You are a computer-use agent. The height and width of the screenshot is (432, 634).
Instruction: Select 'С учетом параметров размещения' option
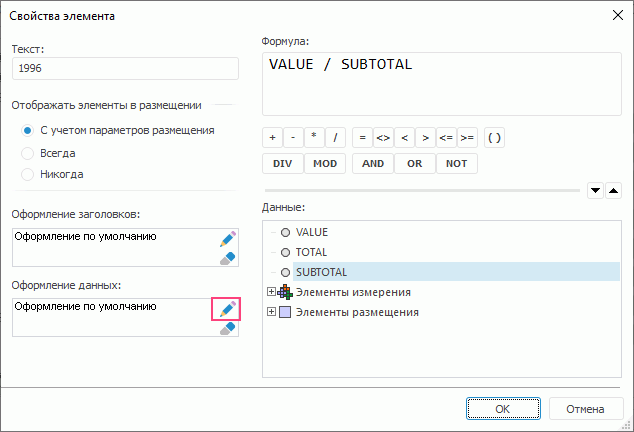28,130
